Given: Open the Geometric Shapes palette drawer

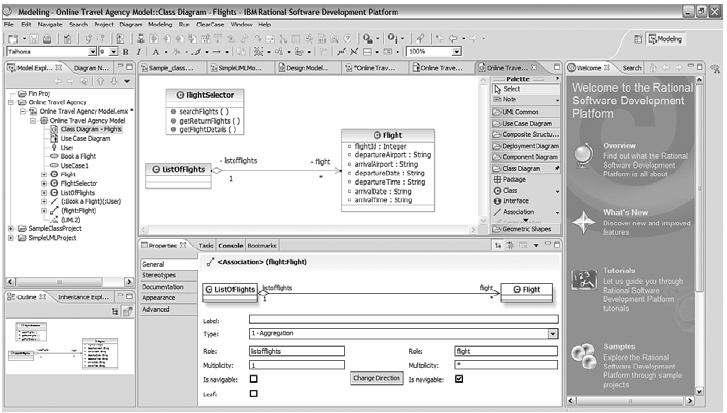Looking at the screenshot, I should 525,229.
